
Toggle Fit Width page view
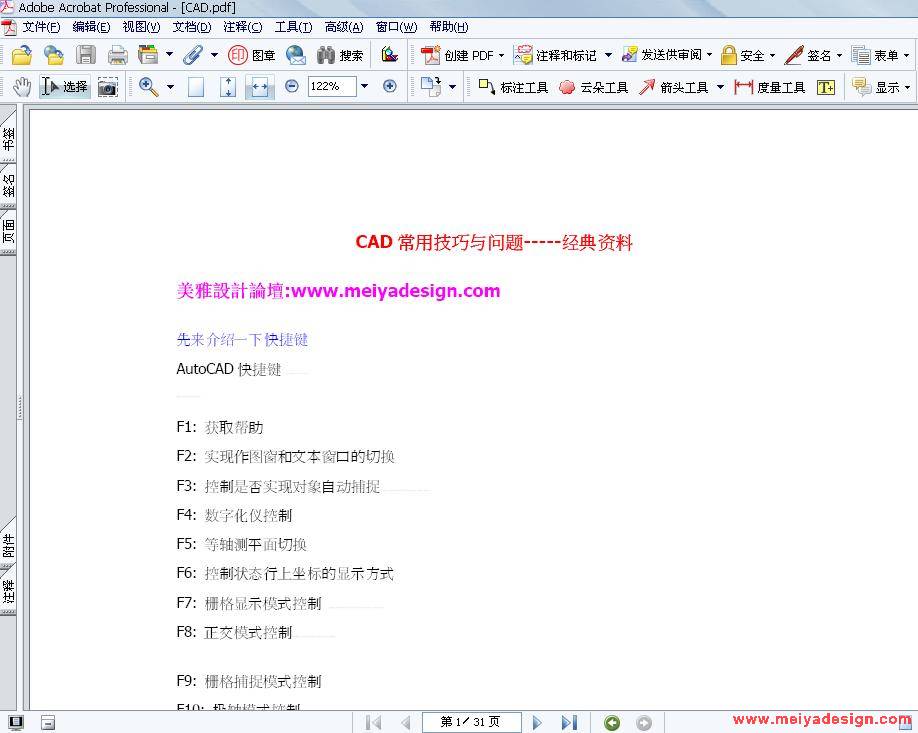[x=259, y=87]
